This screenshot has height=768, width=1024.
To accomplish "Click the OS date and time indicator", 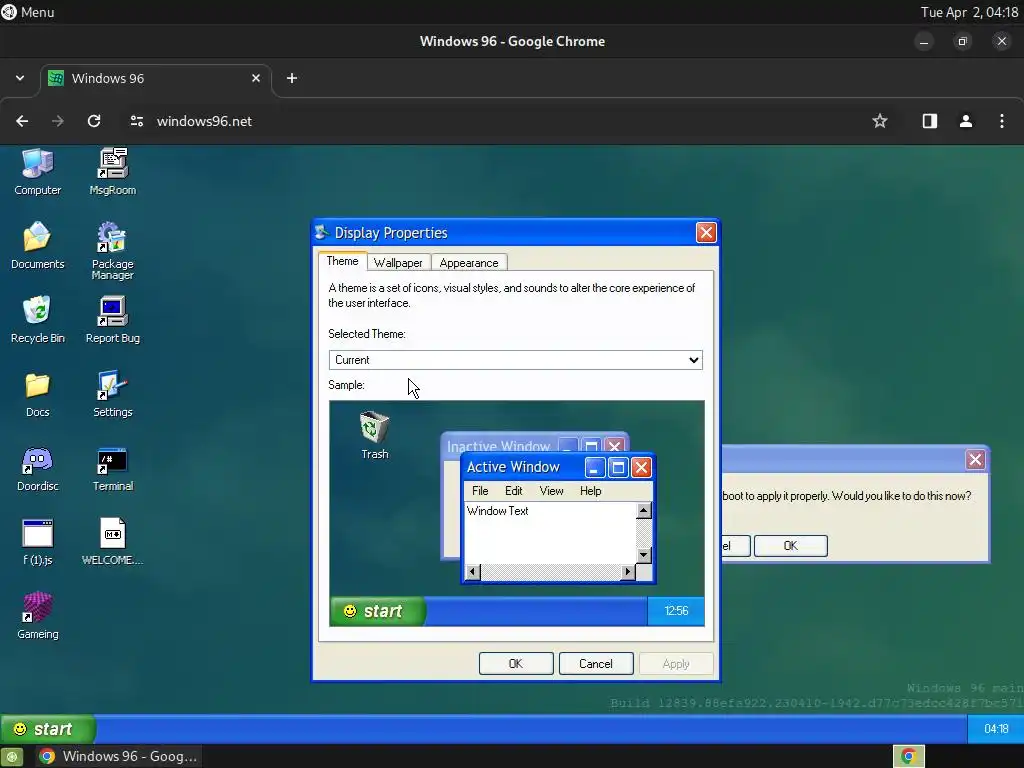I will click(x=969, y=12).
